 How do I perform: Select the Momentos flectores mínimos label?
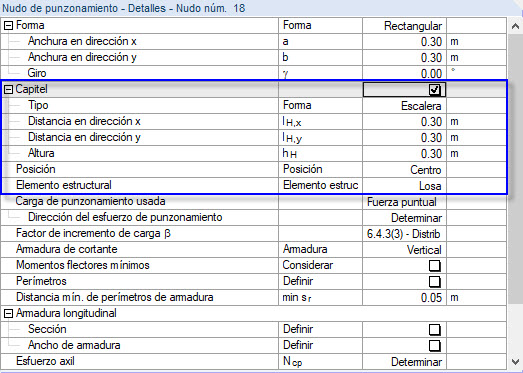83,265
